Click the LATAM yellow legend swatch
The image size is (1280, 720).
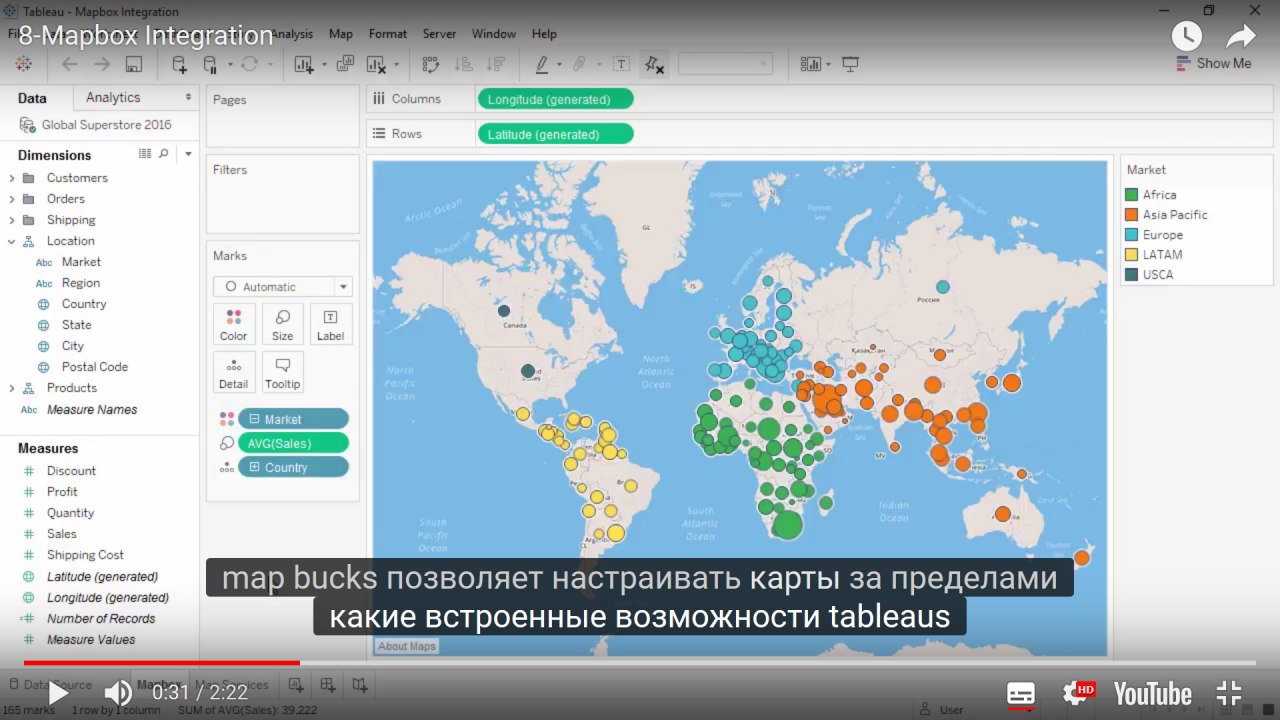click(1132, 255)
